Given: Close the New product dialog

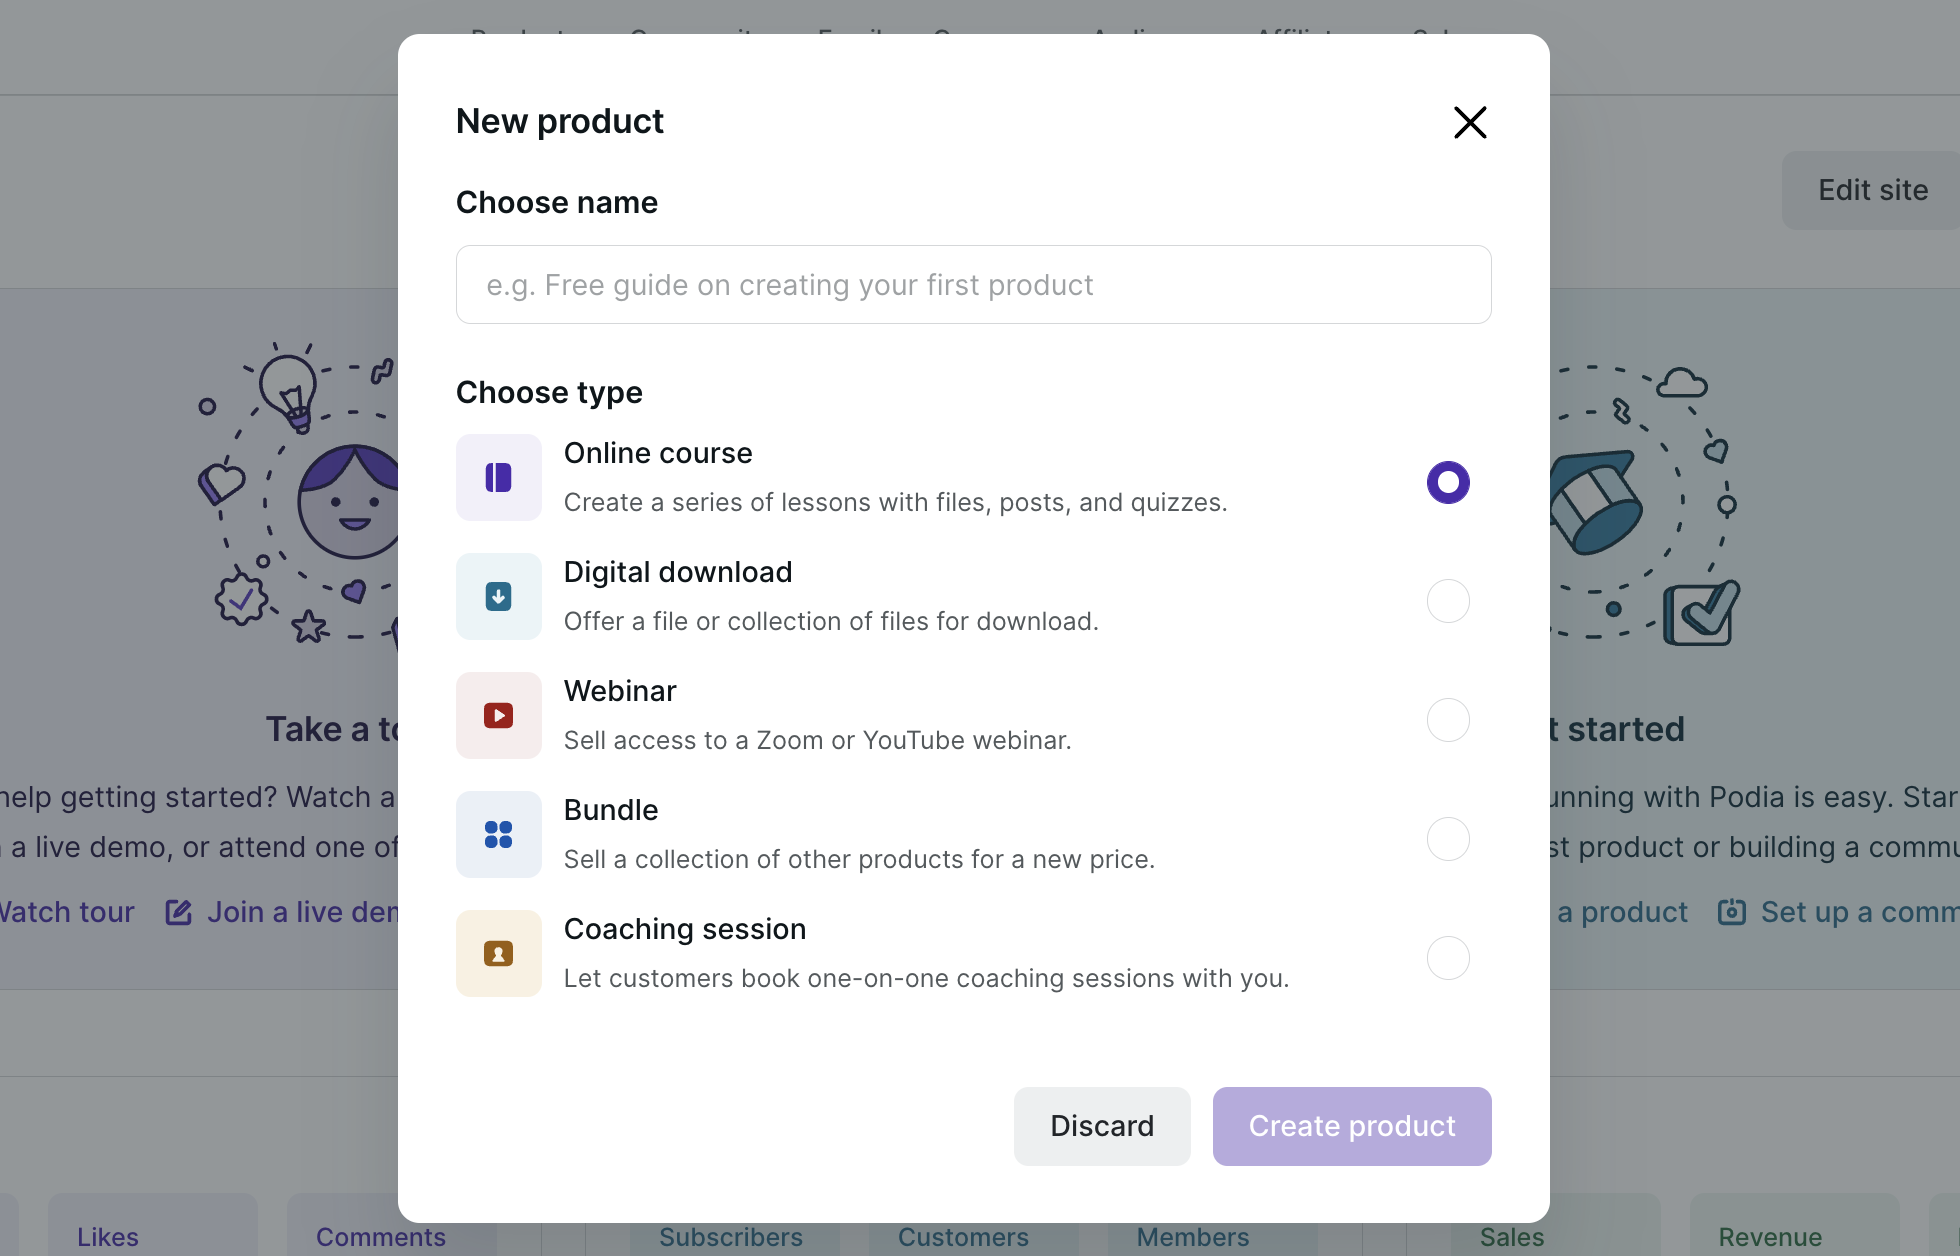Looking at the screenshot, I should 1470,122.
